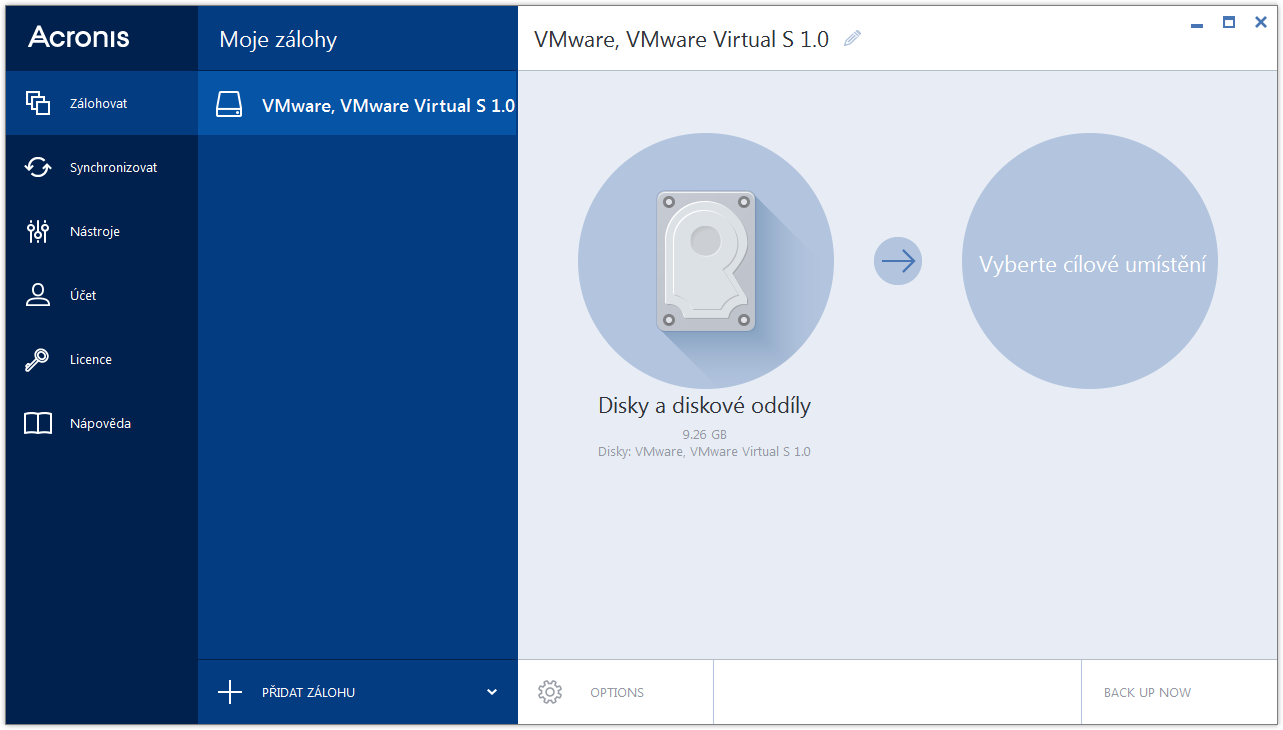Click the backup title VMware Virtual S 1.0 header

click(681, 39)
